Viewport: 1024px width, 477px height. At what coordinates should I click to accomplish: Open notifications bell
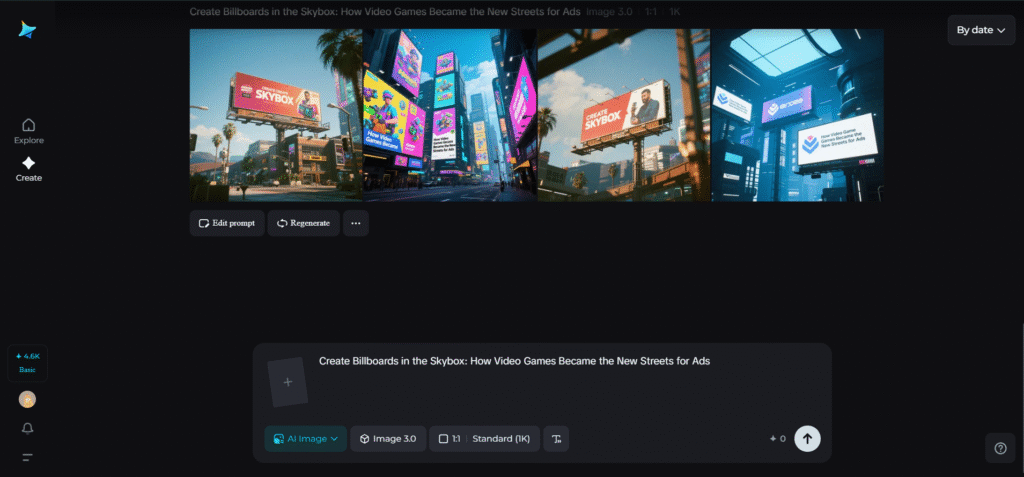(27, 428)
